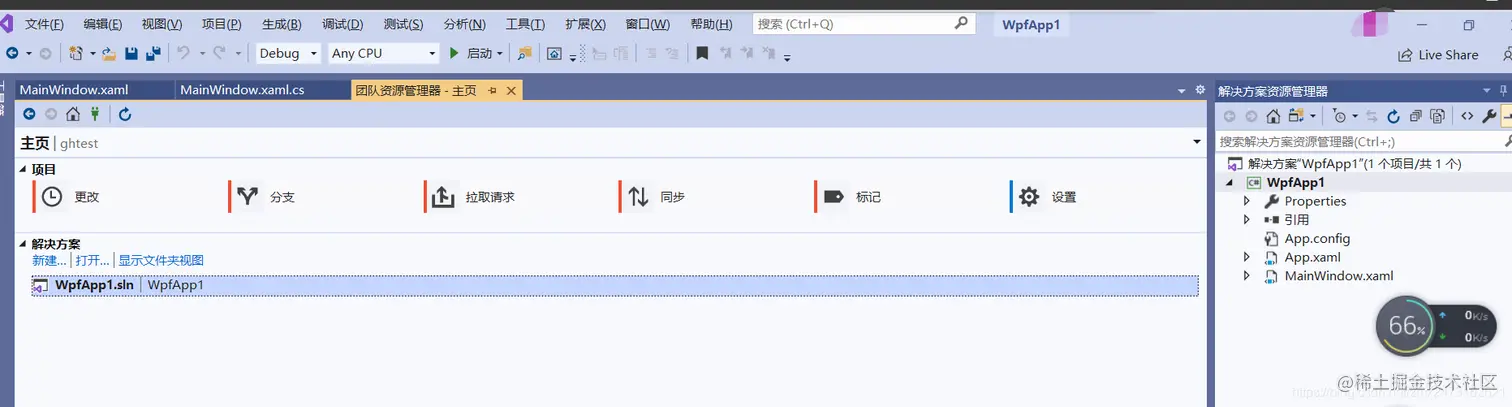Click the 新建... link
The height and width of the screenshot is (407, 1512).
pos(49,260)
